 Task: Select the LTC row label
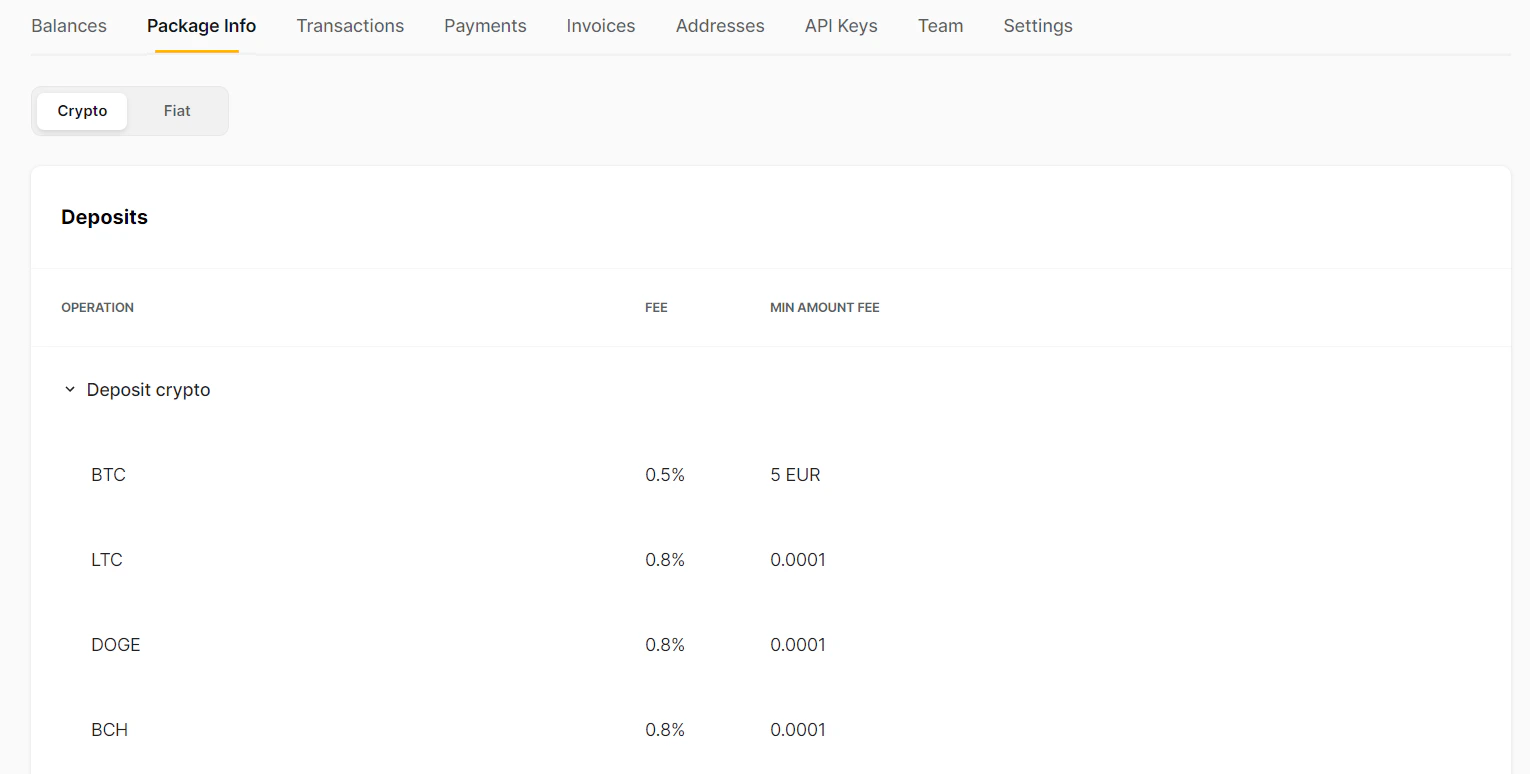click(106, 560)
